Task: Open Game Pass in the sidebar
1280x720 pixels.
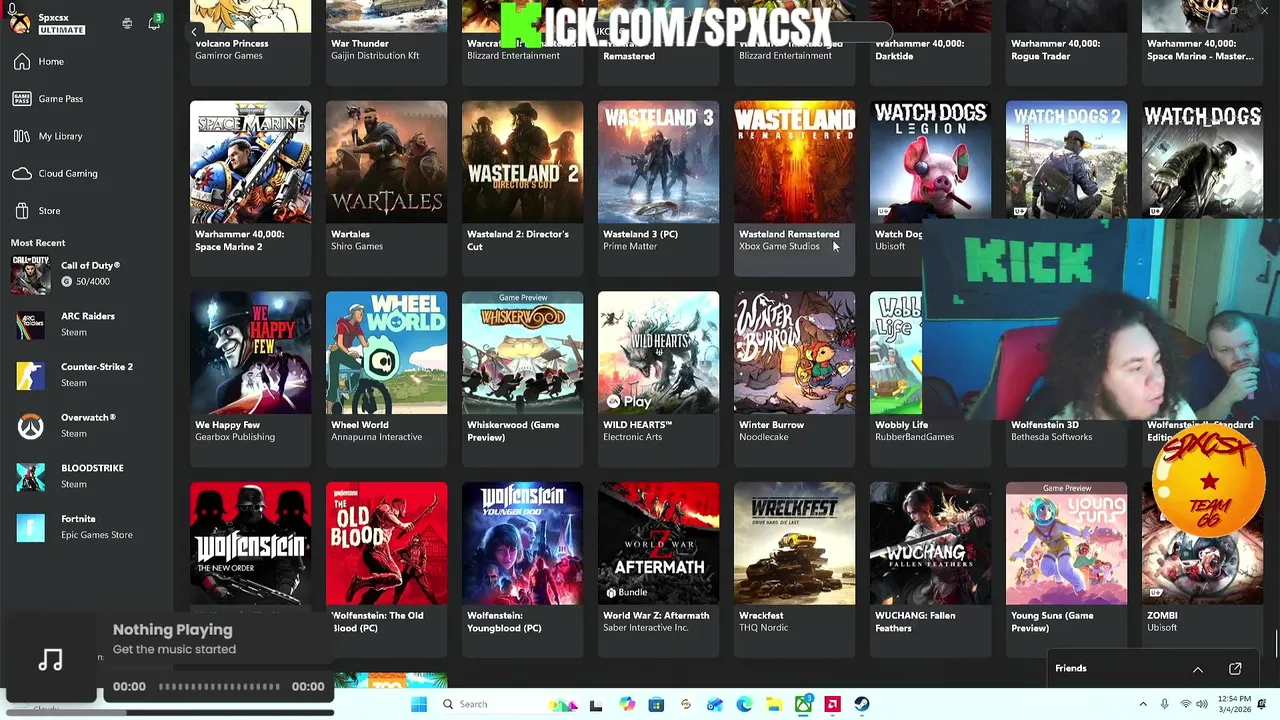Action: click(x=85, y=99)
